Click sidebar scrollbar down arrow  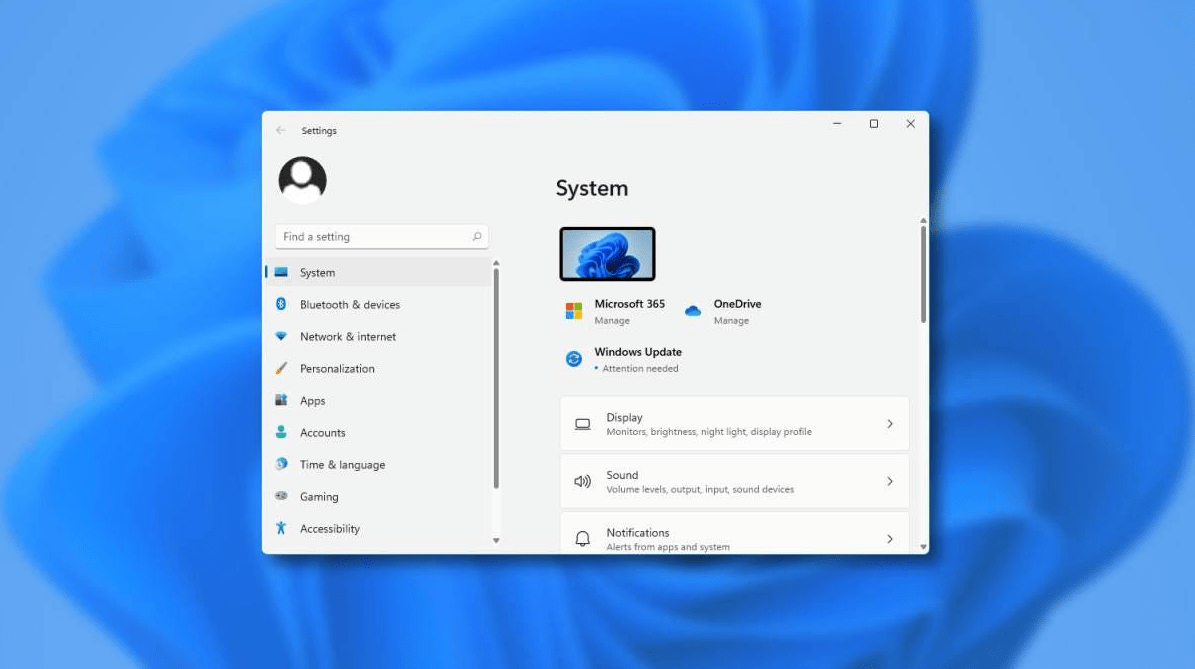click(x=496, y=540)
